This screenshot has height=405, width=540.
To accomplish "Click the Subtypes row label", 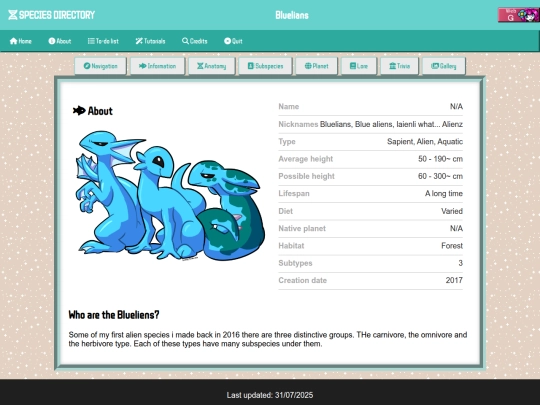I will click(295, 263).
